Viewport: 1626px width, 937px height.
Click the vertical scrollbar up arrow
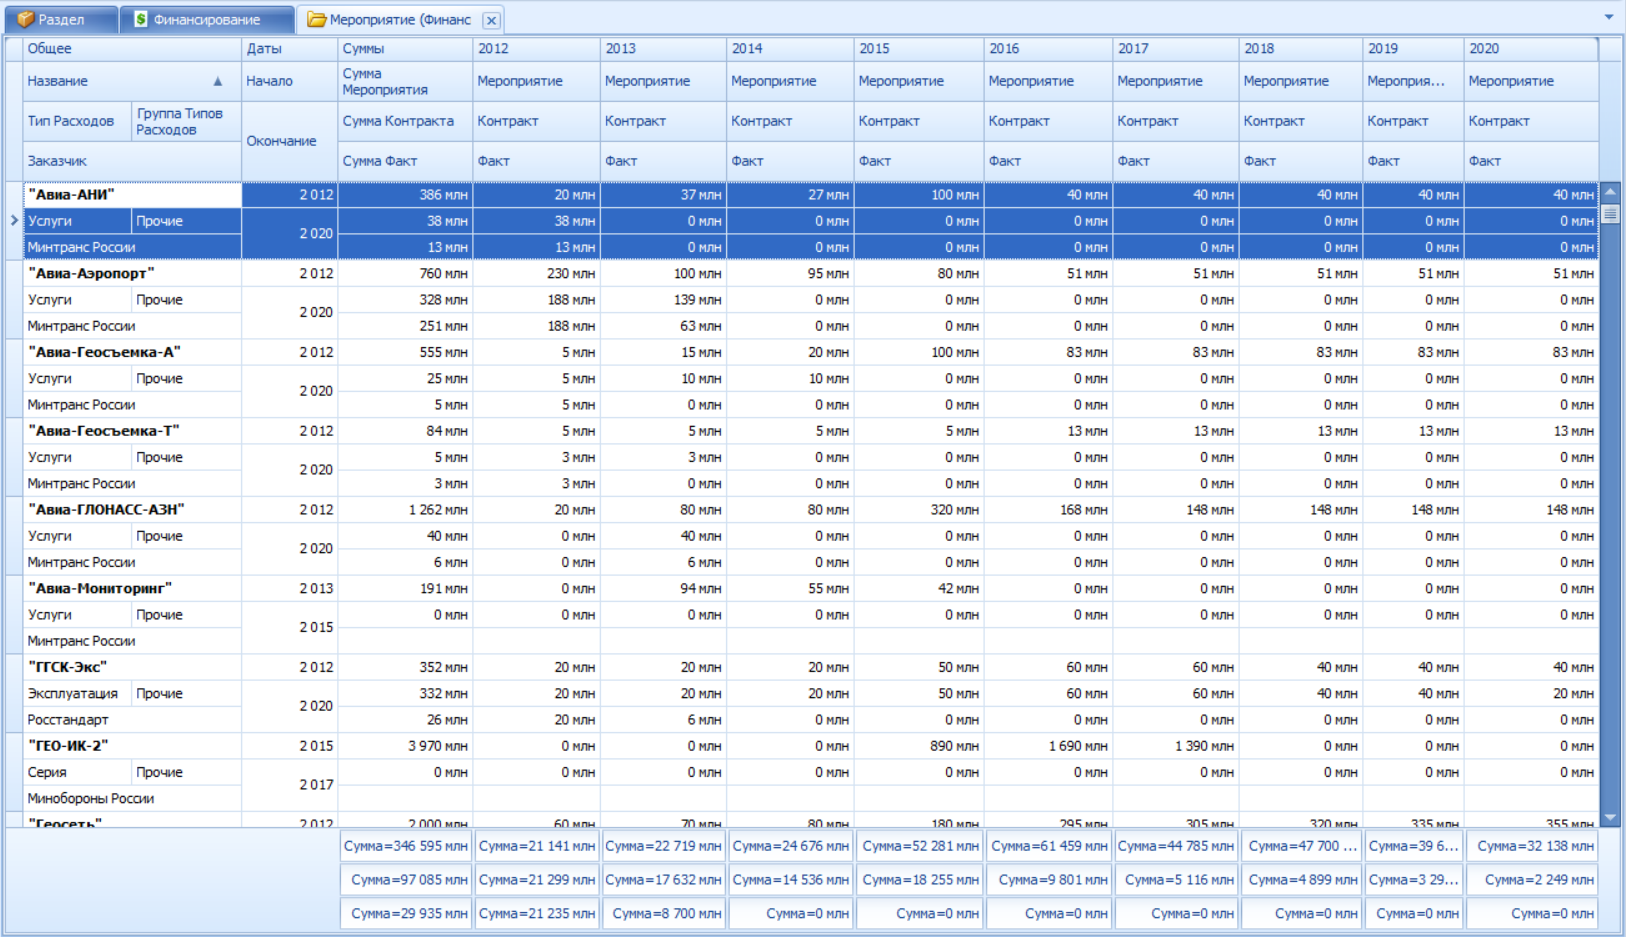coord(1610,191)
